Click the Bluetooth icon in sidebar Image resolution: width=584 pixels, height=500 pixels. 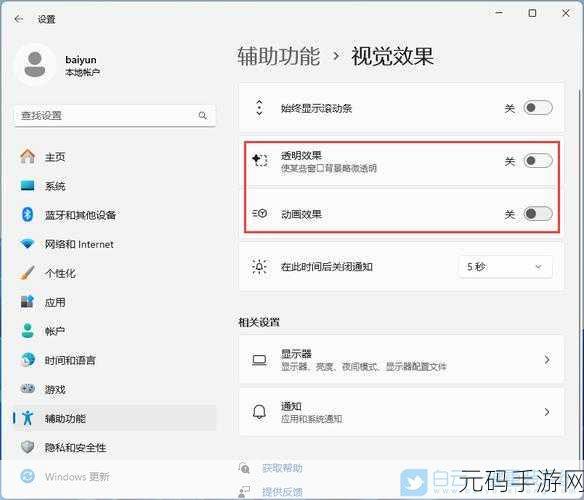coord(27,215)
